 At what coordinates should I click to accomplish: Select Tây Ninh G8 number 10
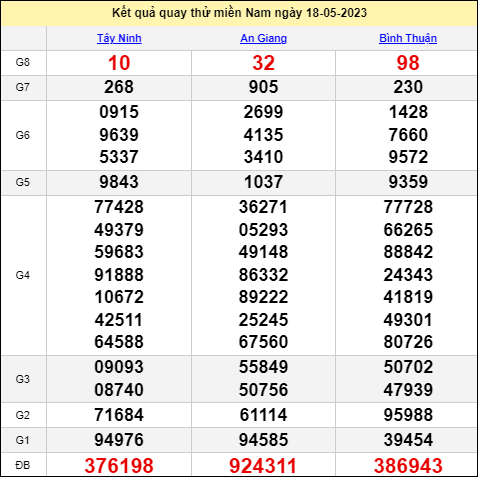[x=119, y=63]
